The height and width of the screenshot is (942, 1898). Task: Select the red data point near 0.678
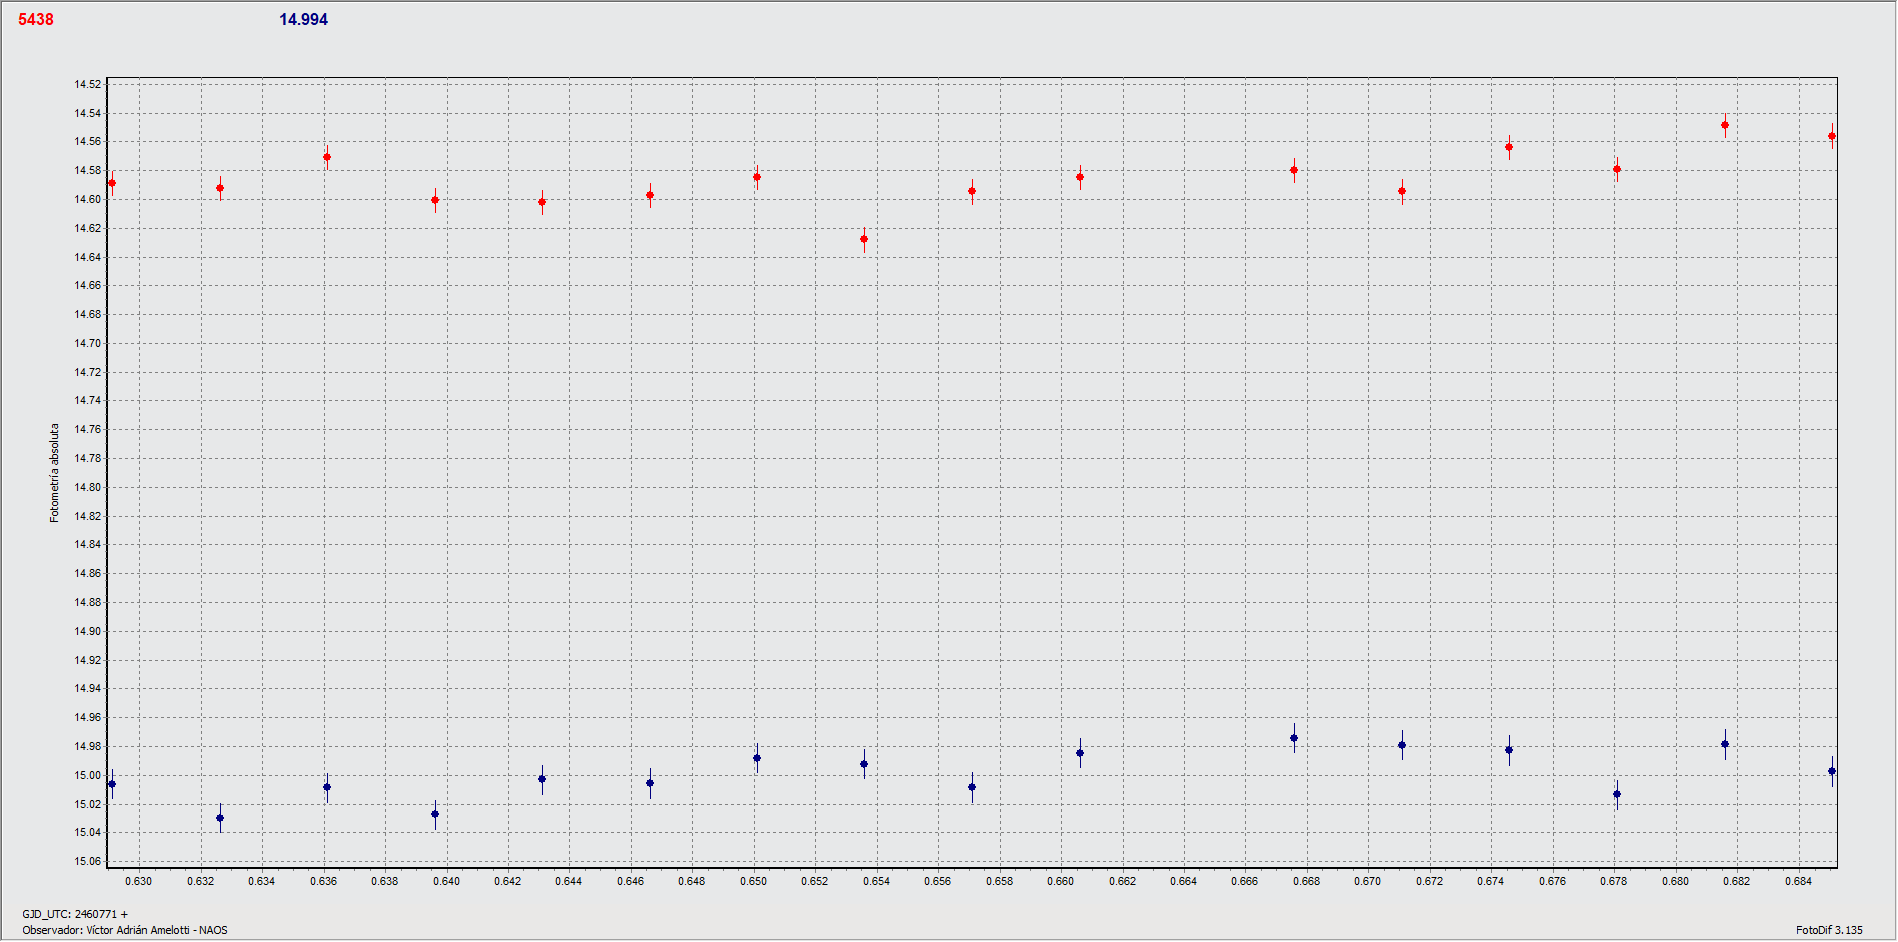tap(1617, 169)
